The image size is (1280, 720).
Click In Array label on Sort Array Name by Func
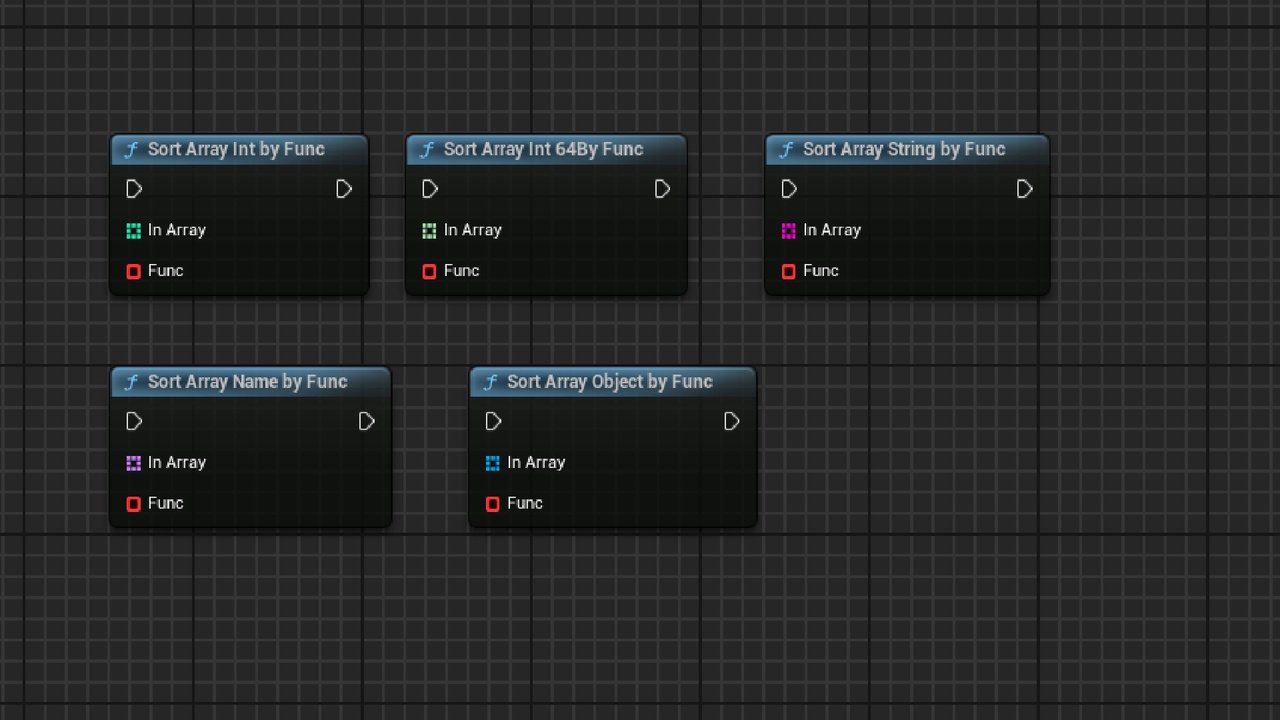(177, 463)
